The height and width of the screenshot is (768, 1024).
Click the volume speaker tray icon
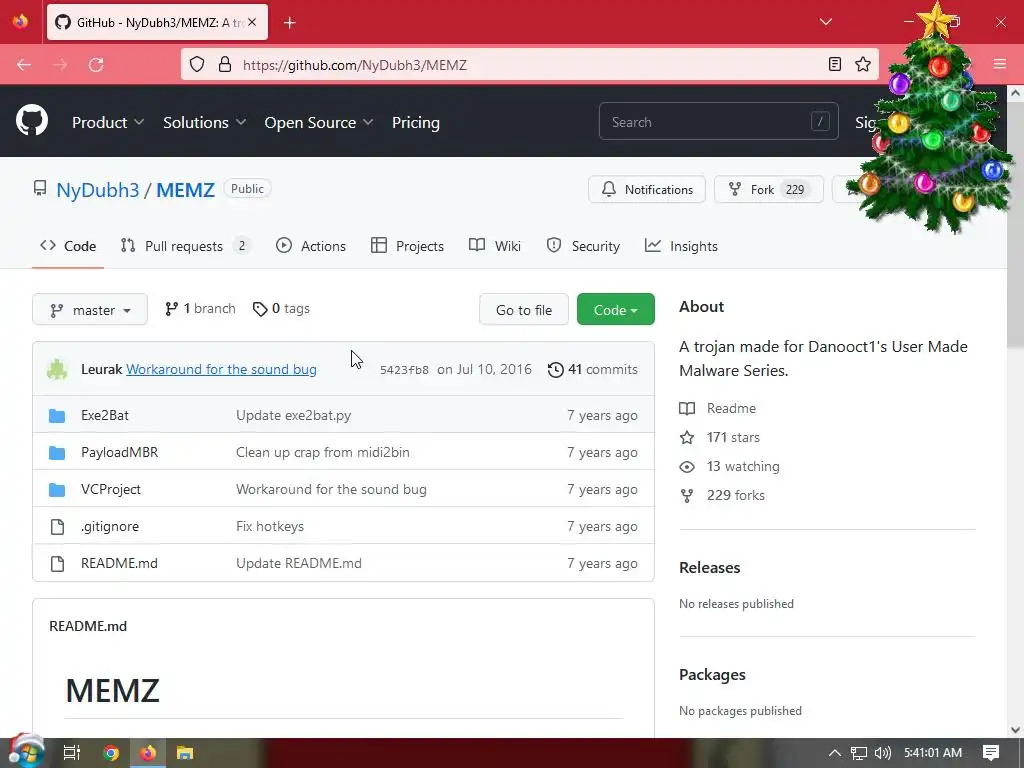click(882, 753)
